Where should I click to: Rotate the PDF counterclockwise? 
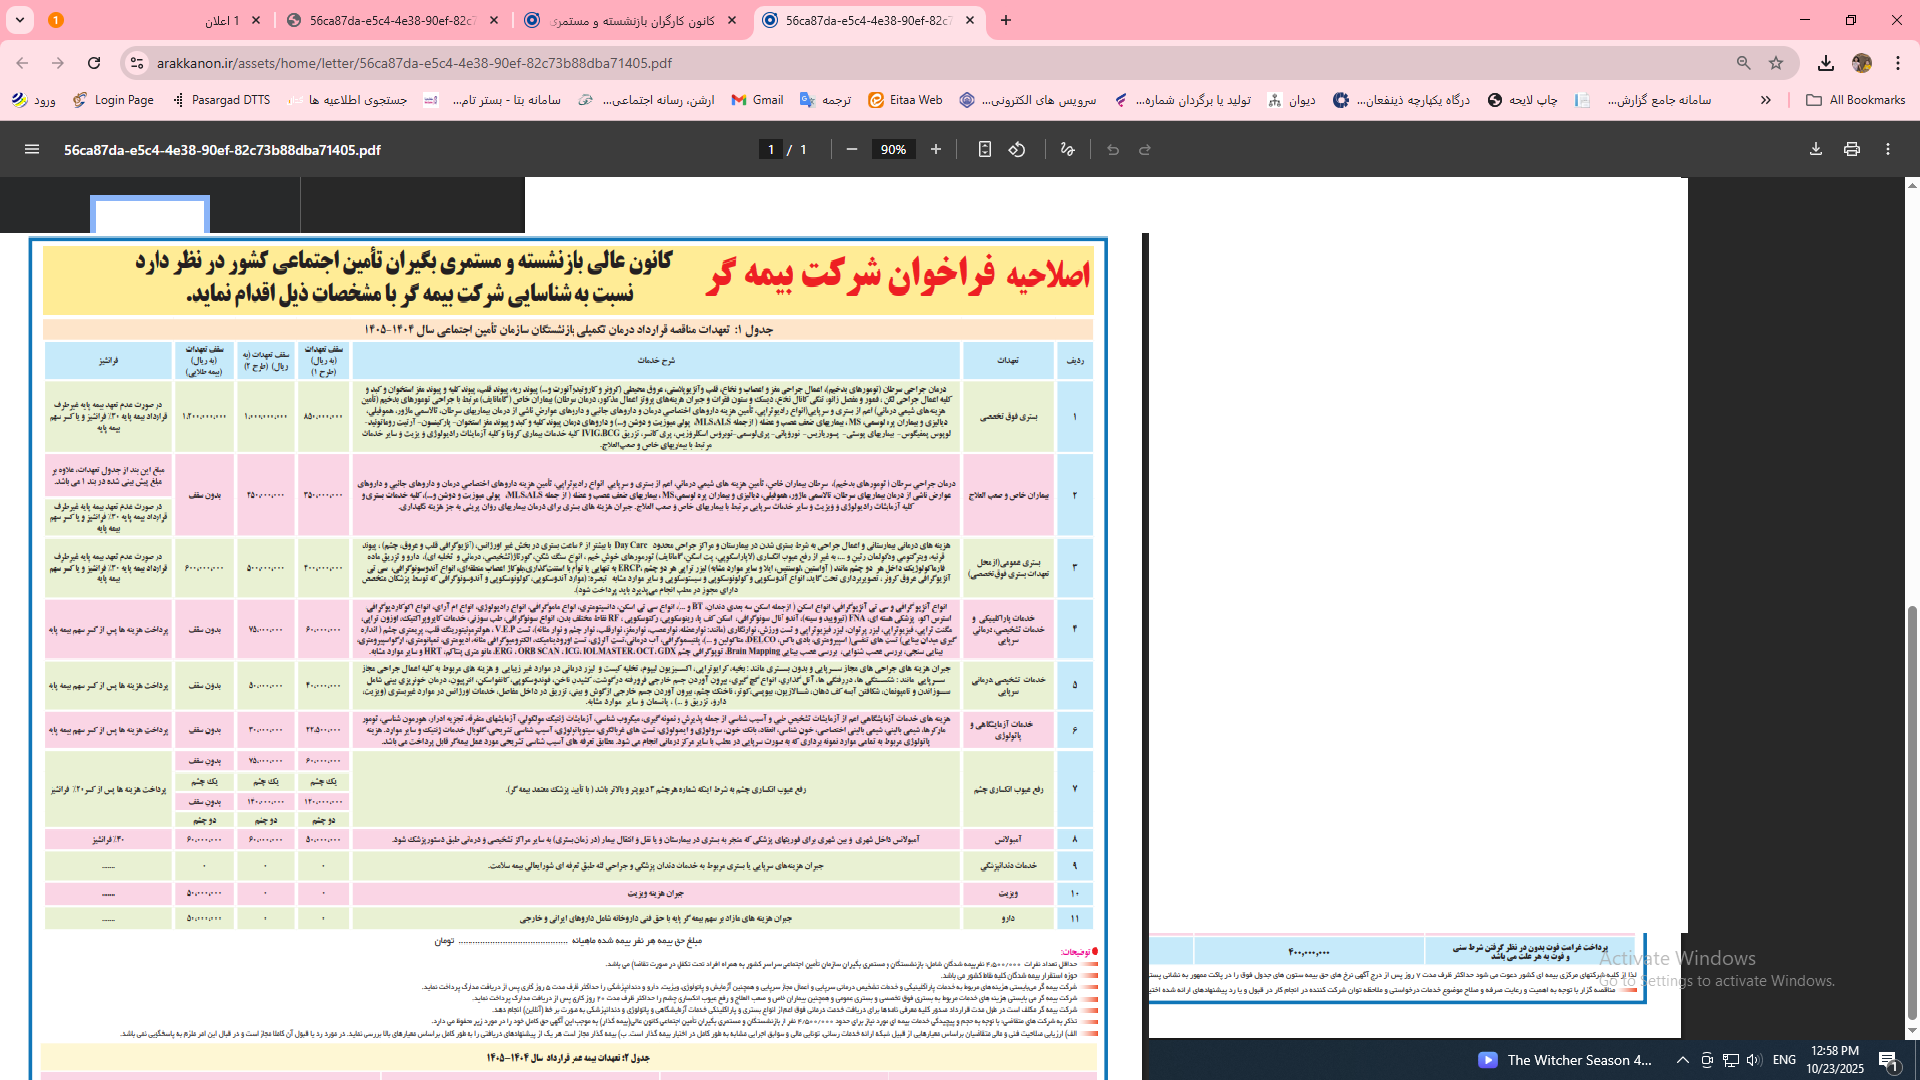(x=1017, y=150)
